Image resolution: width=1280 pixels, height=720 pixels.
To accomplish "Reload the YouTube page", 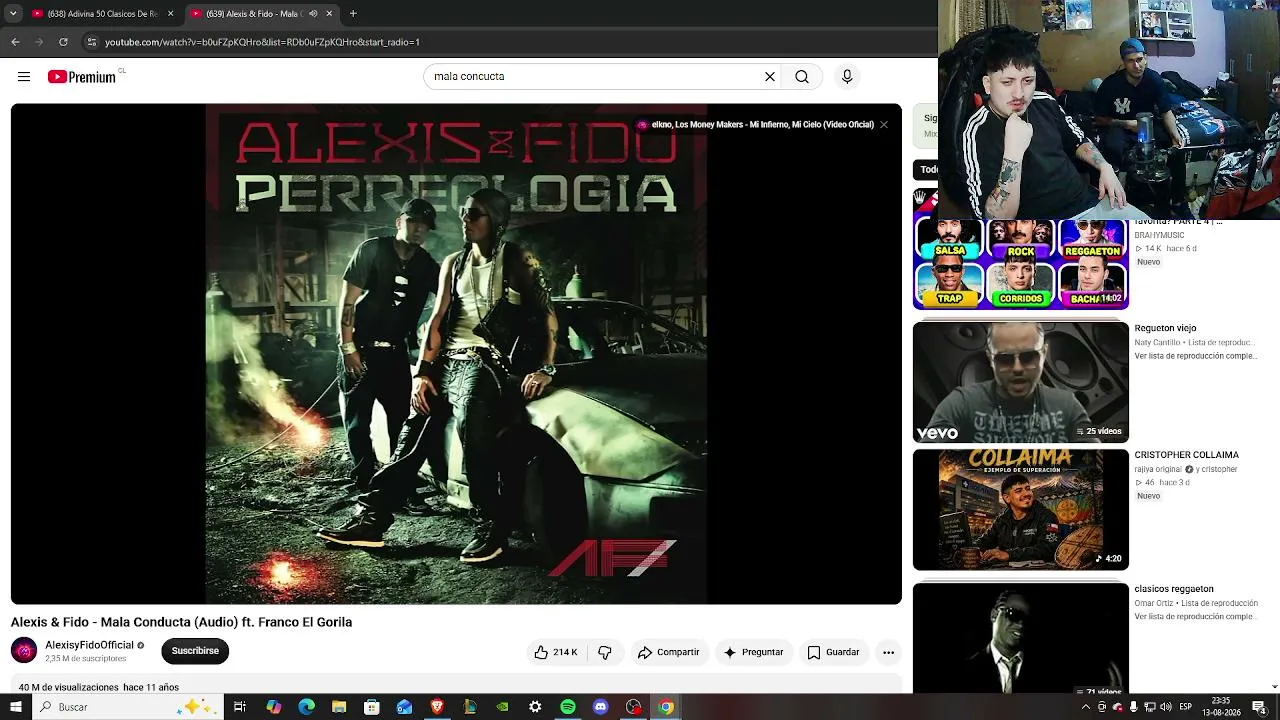I will point(63,42).
